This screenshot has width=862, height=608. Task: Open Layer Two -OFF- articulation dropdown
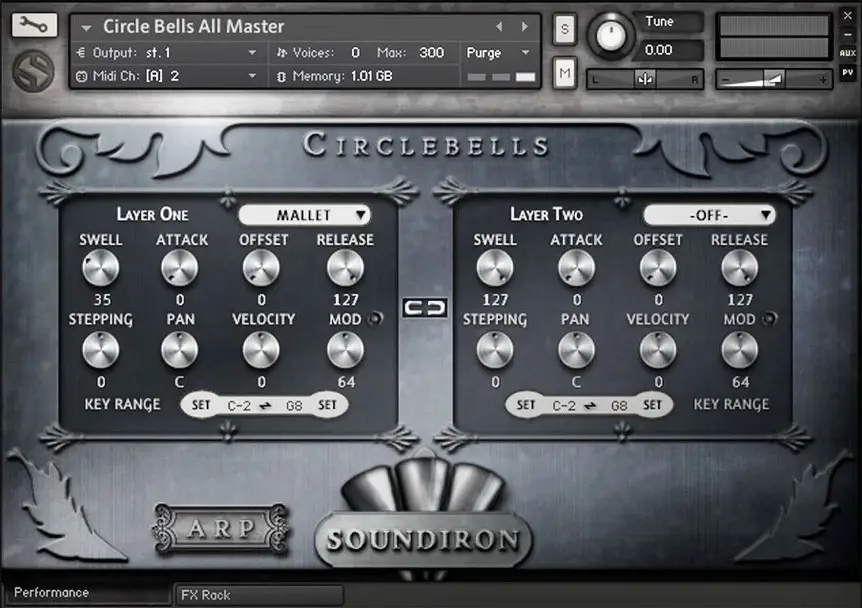709,215
